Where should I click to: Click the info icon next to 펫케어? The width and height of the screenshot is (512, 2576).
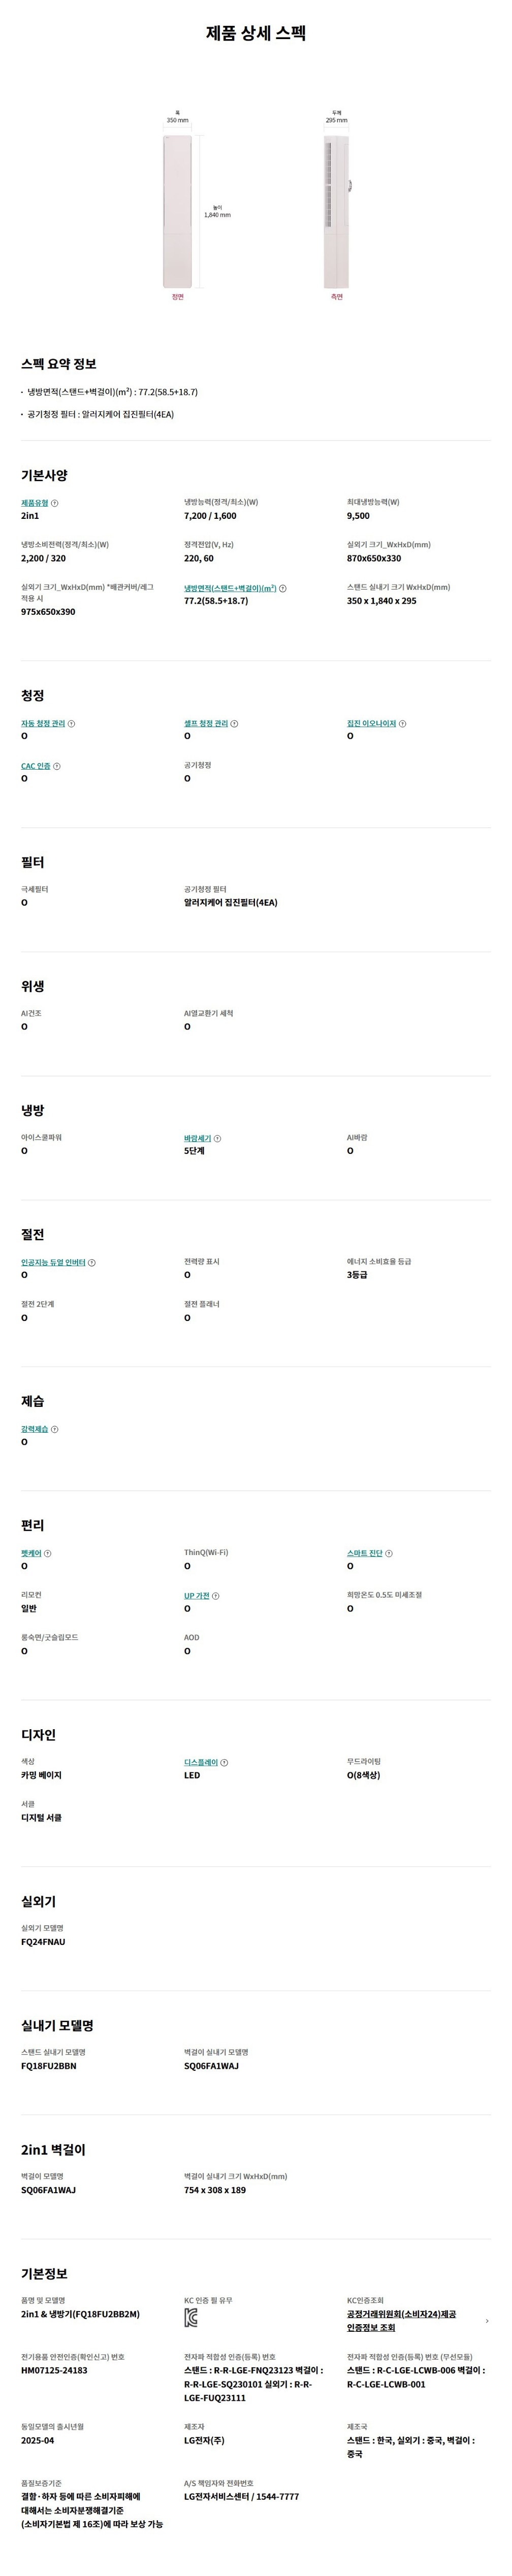click(x=48, y=1553)
